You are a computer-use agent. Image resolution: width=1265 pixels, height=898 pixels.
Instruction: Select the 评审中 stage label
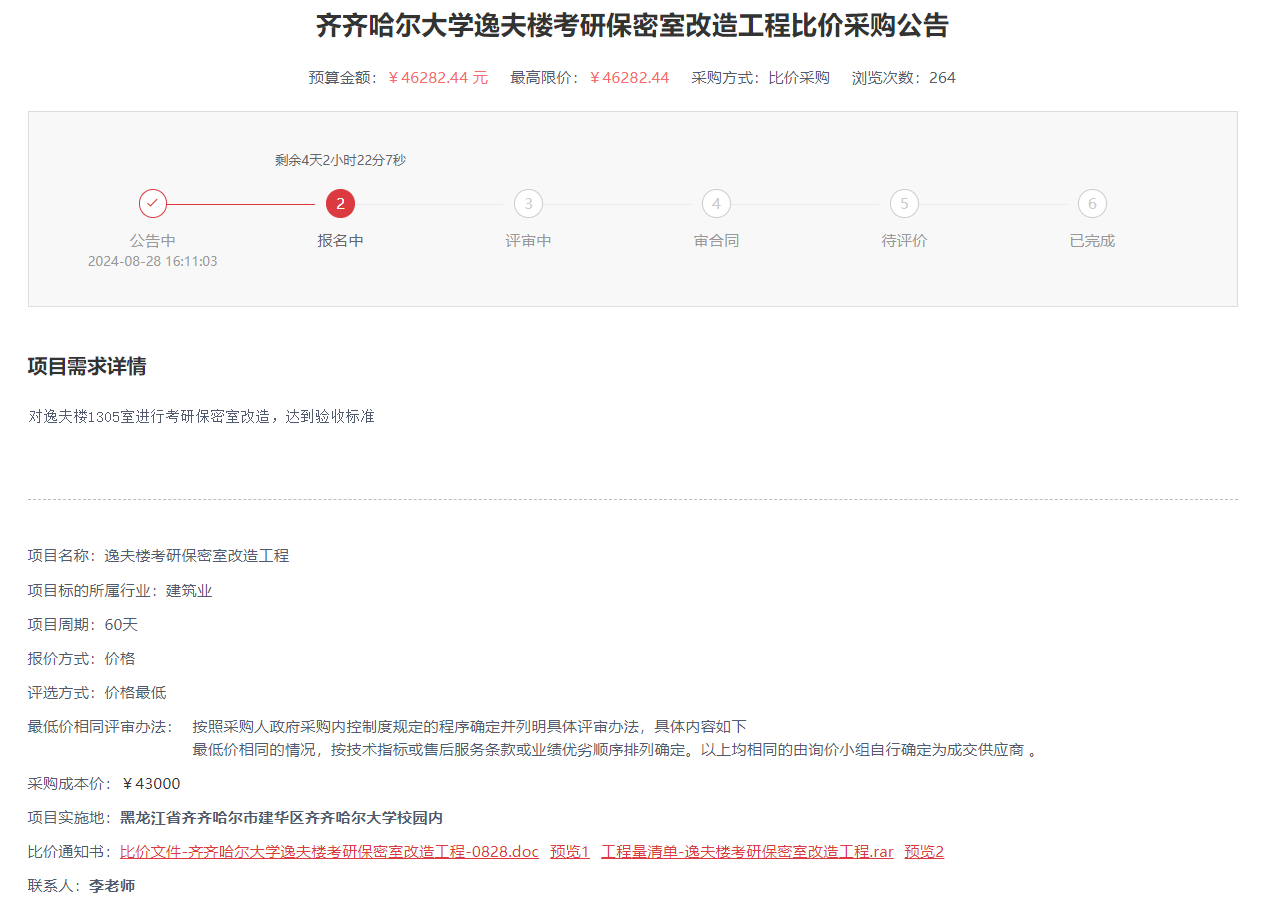[528, 241]
